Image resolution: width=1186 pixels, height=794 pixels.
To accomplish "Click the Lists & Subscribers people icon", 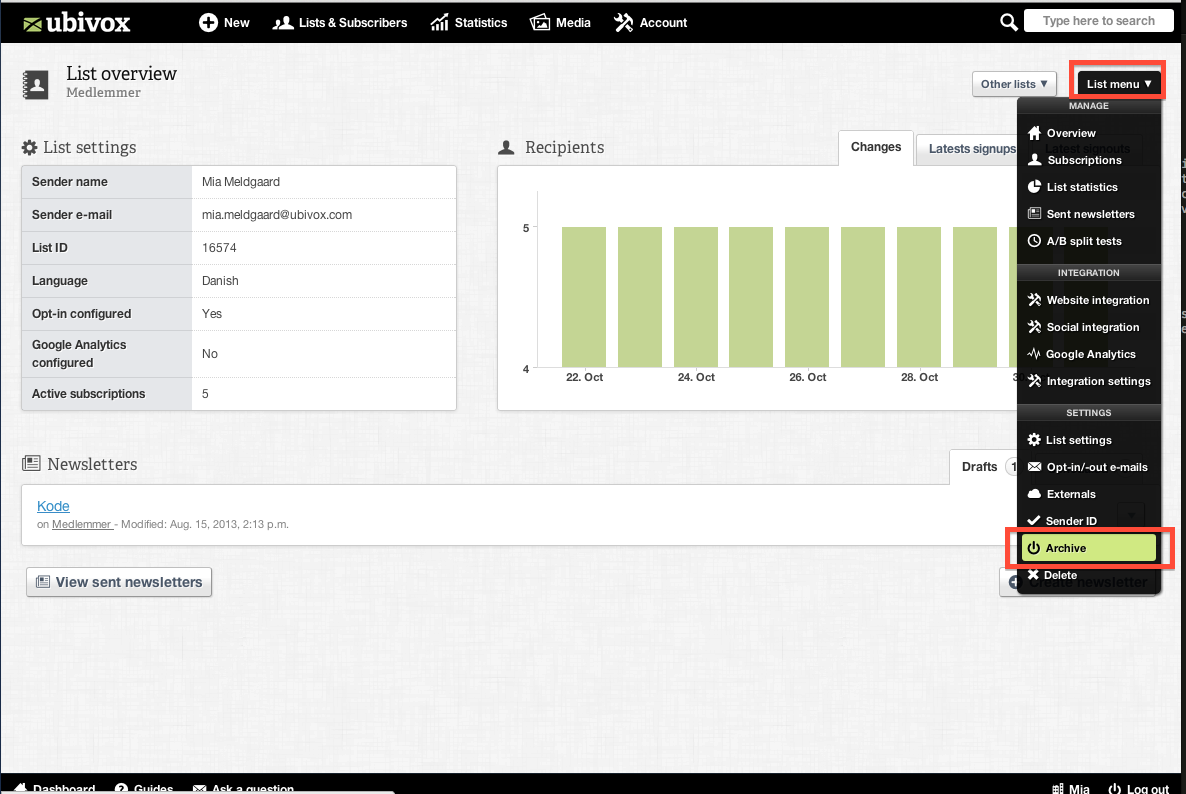I will (283, 23).
